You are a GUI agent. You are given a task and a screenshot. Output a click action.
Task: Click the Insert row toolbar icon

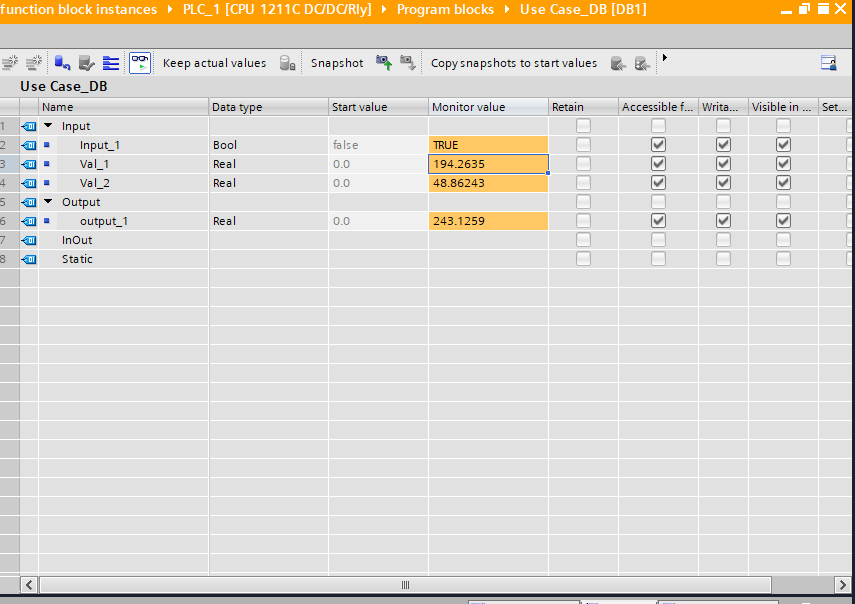(x=10, y=62)
